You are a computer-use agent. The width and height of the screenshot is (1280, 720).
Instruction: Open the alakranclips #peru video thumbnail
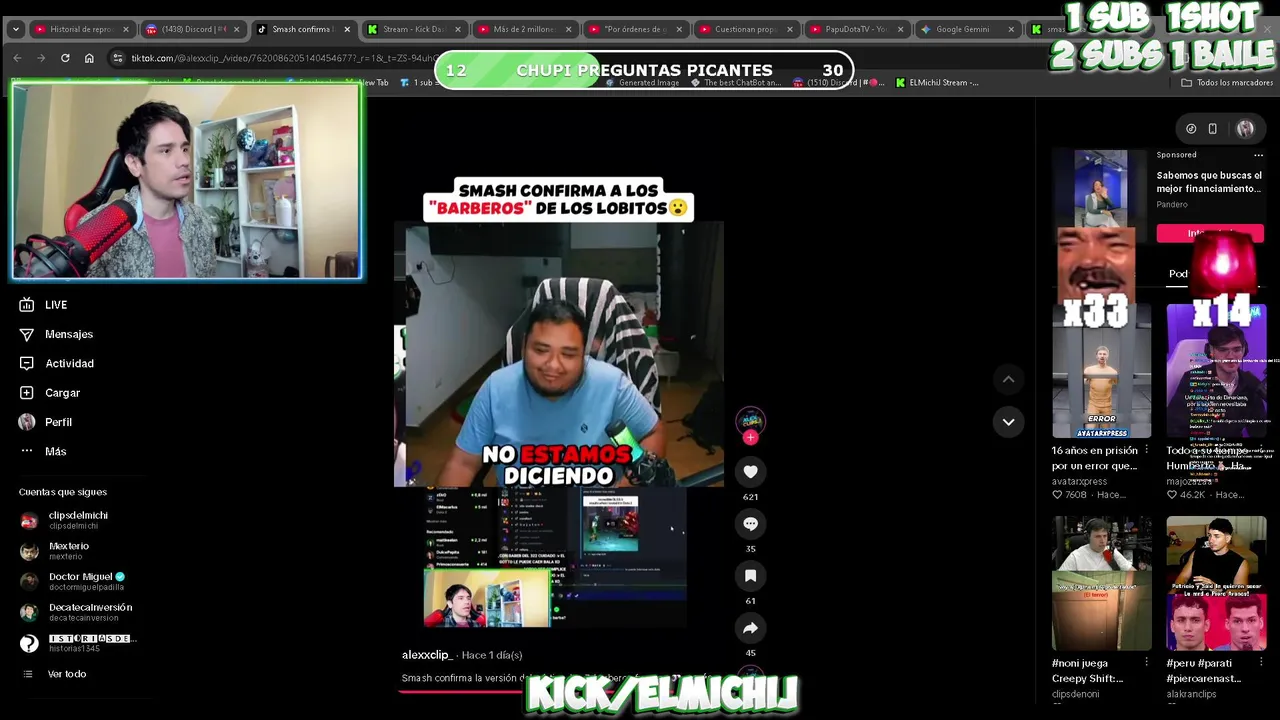click(x=1216, y=584)
